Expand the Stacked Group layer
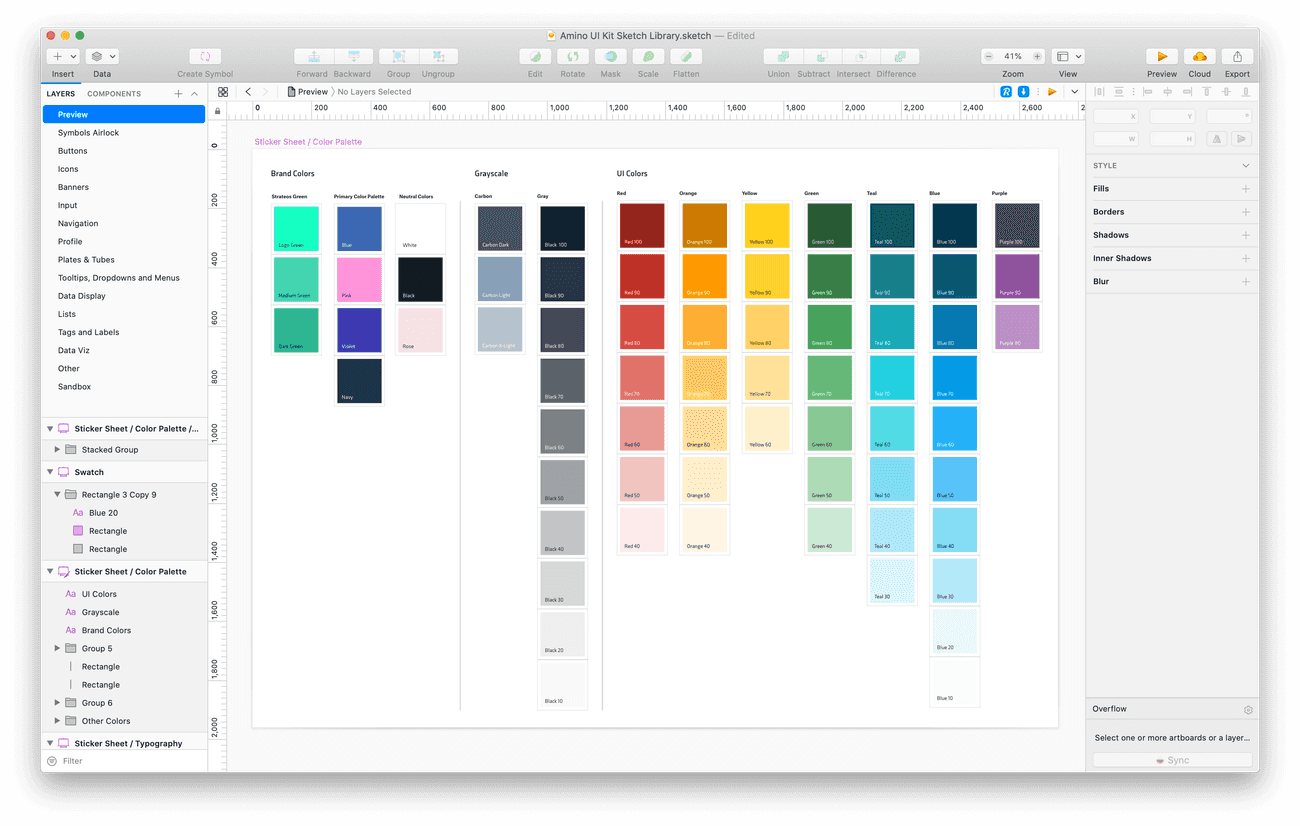 click(x=58, y=450)
